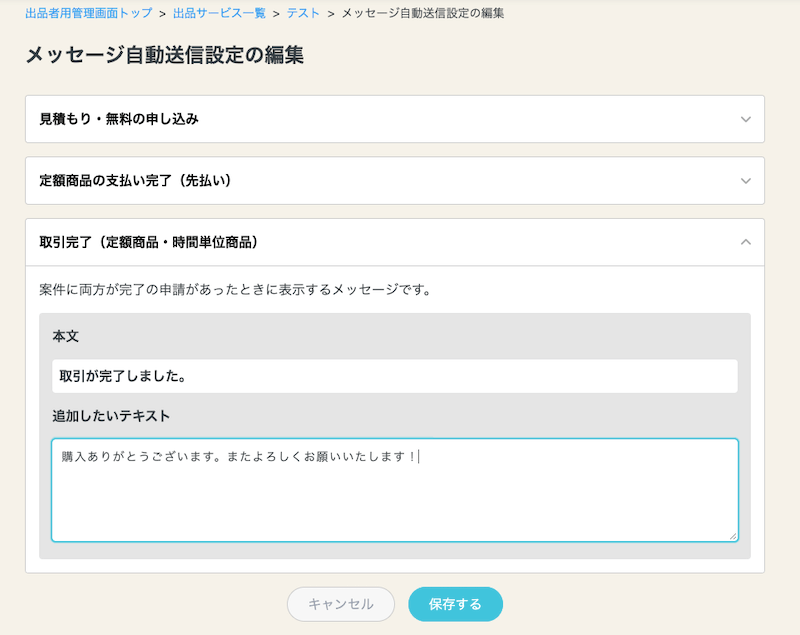Click the description text starting 案件に両方が完了

(x=235, y=290)
